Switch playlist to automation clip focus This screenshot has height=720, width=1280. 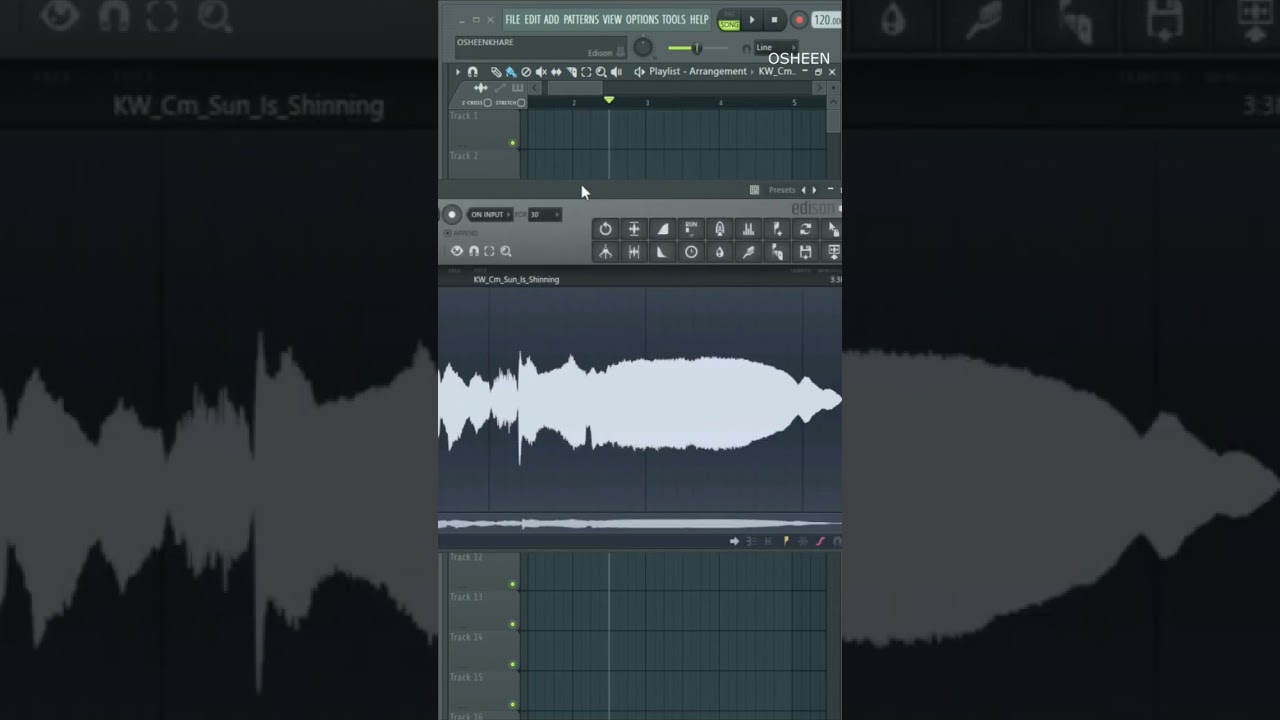click(x=500, y=88)
